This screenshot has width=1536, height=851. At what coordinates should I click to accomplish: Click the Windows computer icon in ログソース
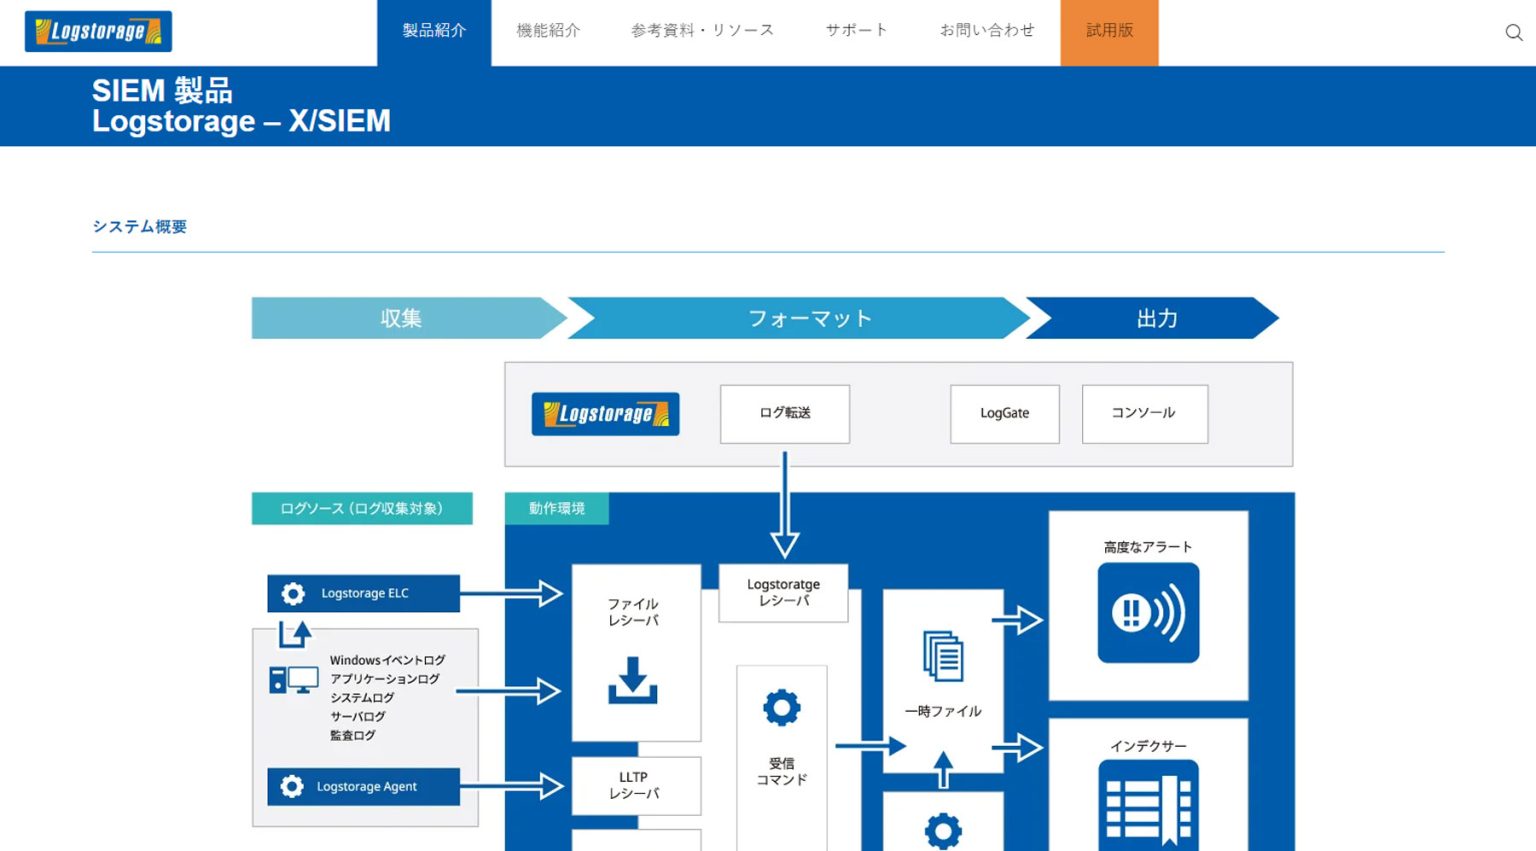tap(292, 678)
